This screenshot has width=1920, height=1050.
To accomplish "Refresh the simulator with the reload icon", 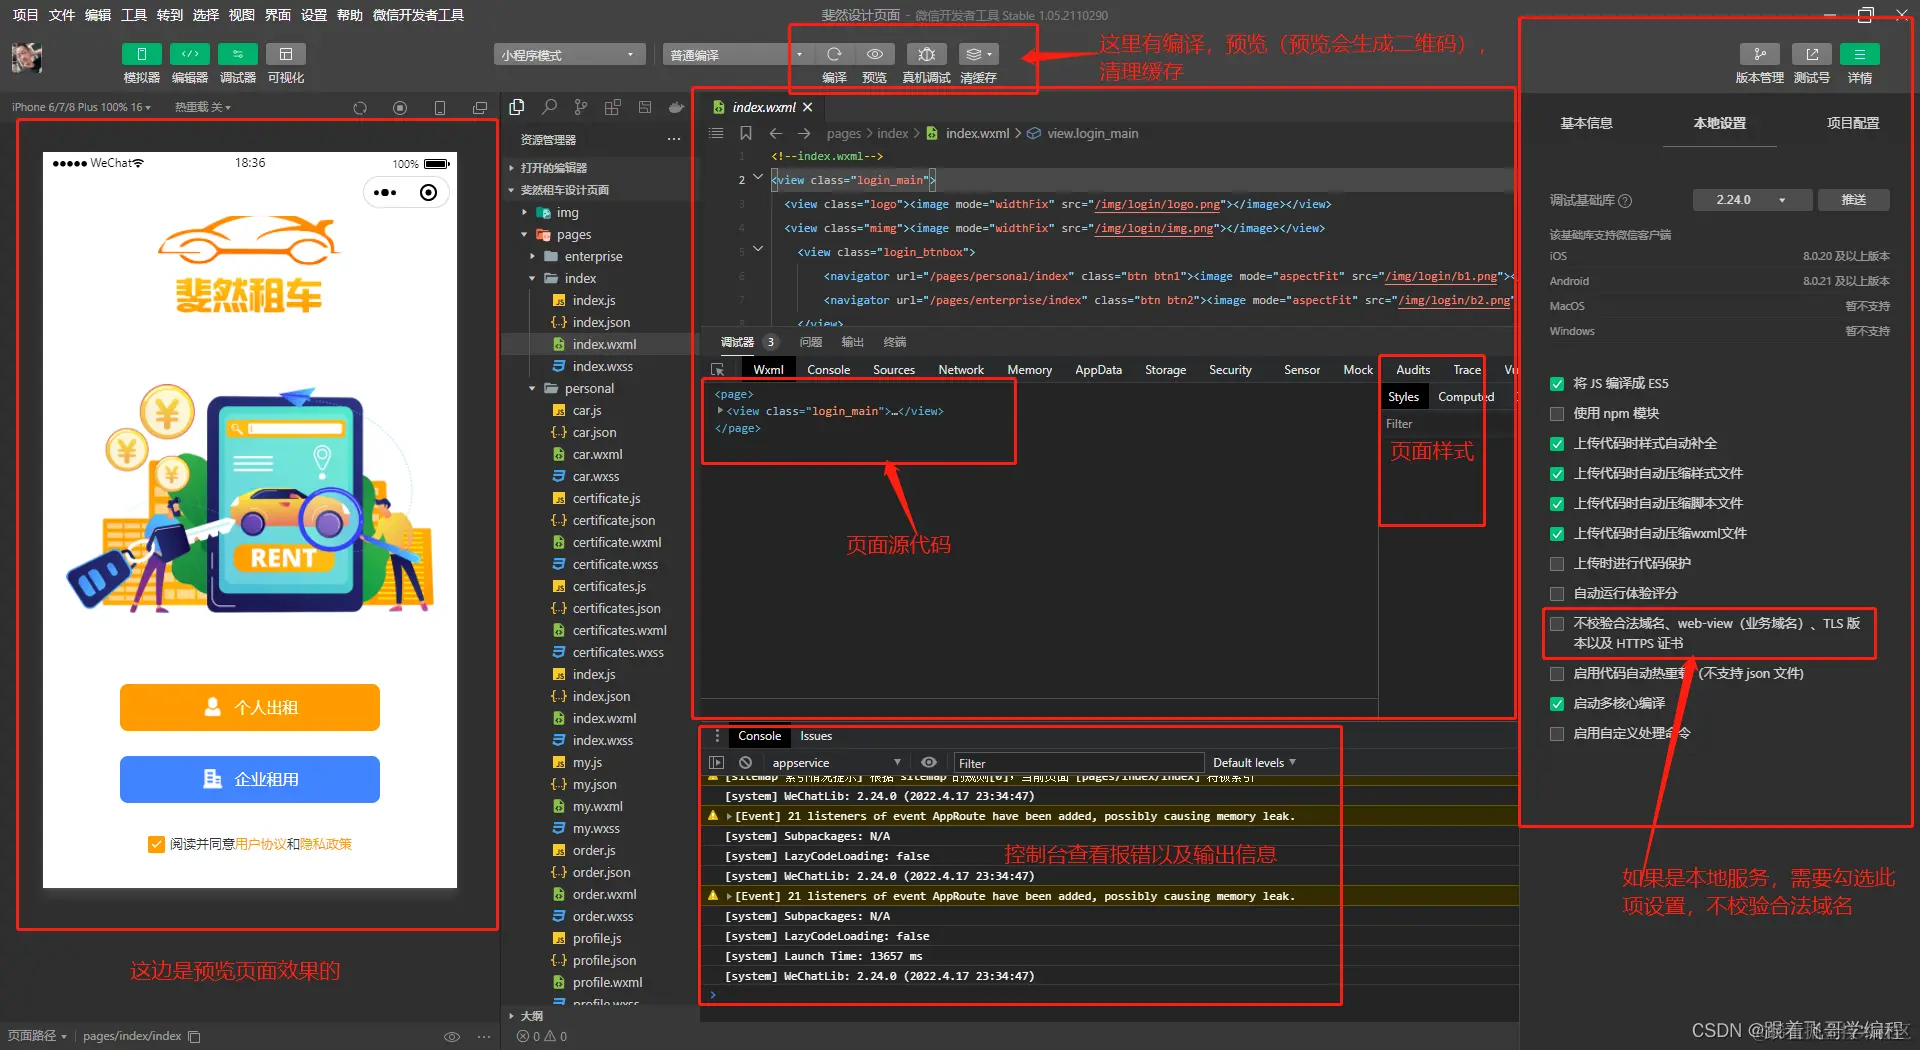I will point(360,108).
